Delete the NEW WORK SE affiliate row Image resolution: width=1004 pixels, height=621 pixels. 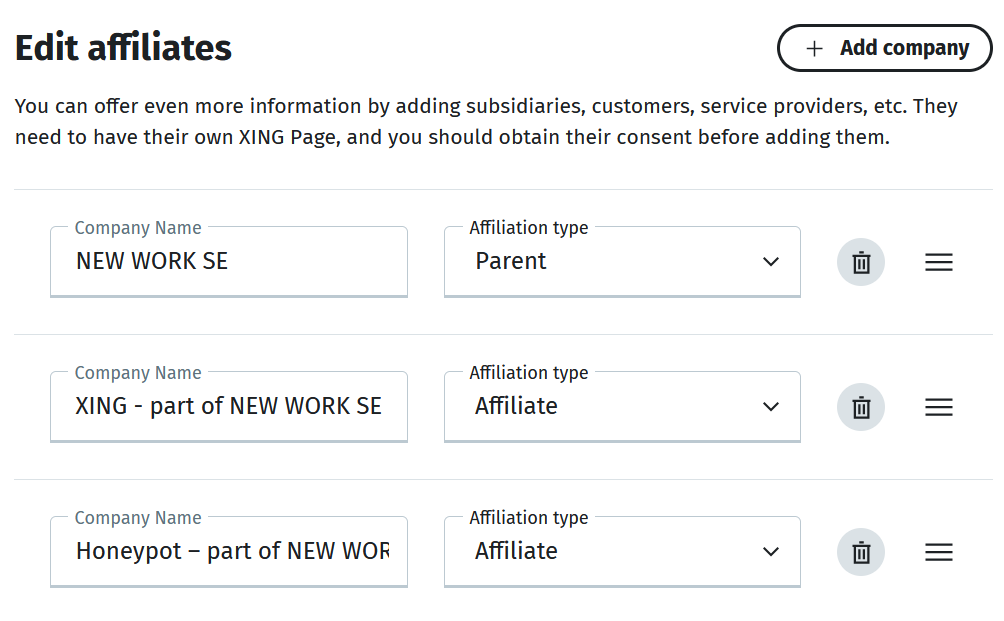[x=860, y=262]
